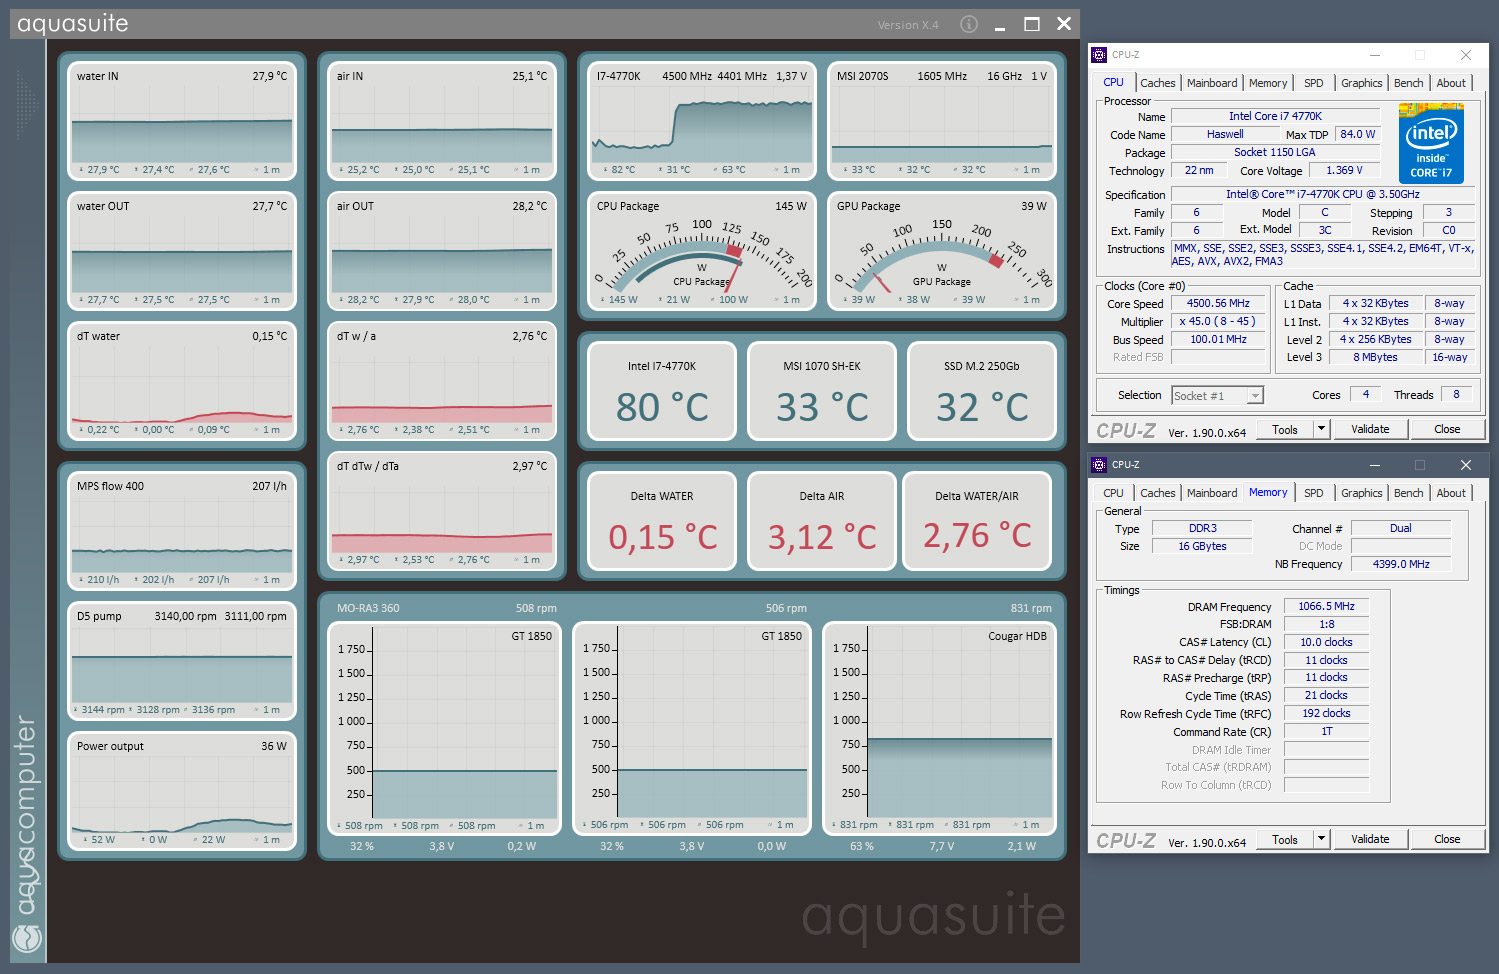Expand Tools dropdown arrow in CPU-Z memory window
1499x974 pixels.
[x=1321, y=839]
